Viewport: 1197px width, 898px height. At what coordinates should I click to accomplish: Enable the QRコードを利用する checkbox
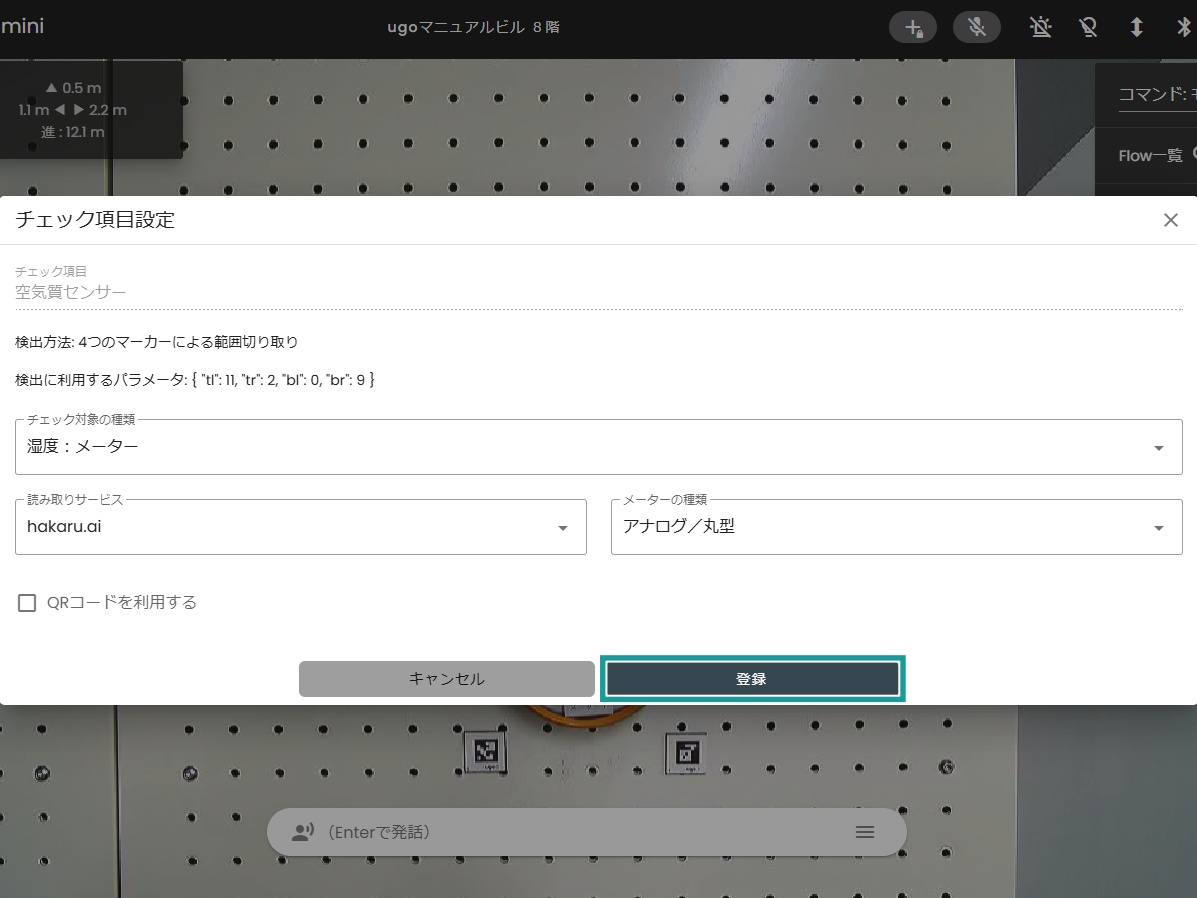click(x=26, y=602)
